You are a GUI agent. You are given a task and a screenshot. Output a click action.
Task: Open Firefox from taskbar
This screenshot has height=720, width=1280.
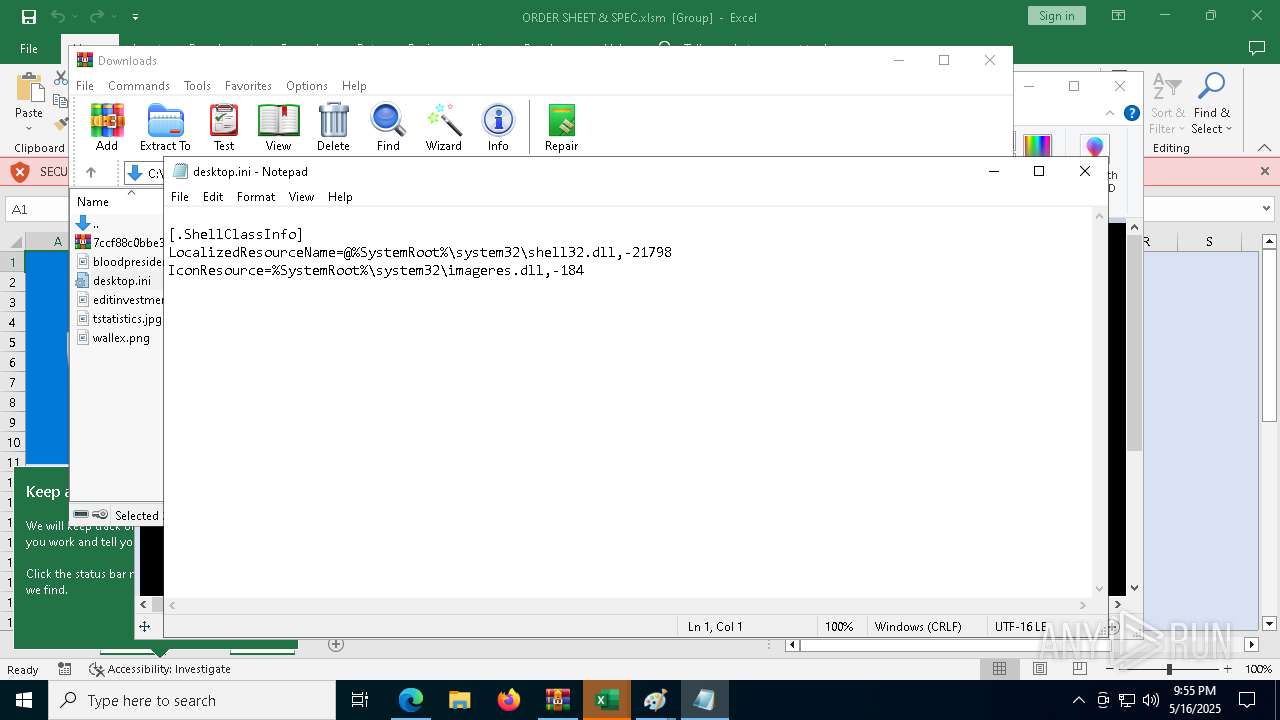pos(509,700)
